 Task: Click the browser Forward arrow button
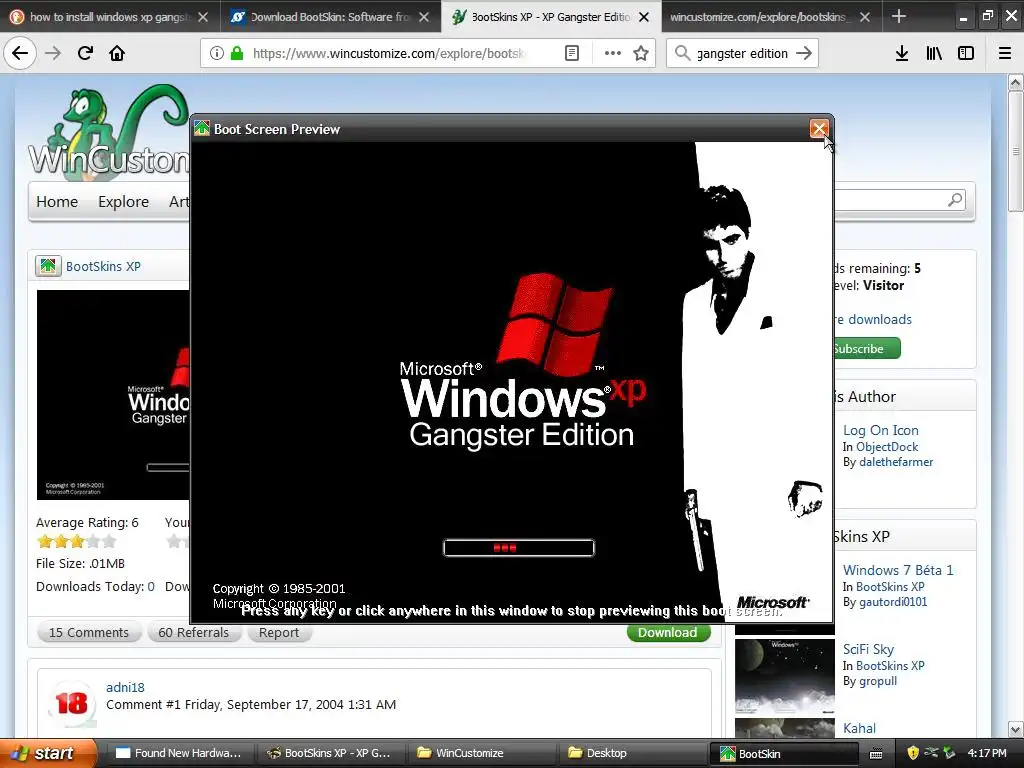pos(53,53)
